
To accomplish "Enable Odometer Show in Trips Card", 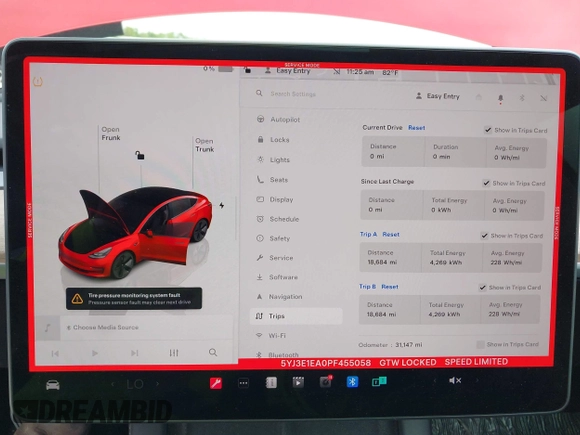I will click(x=480, y=344).
